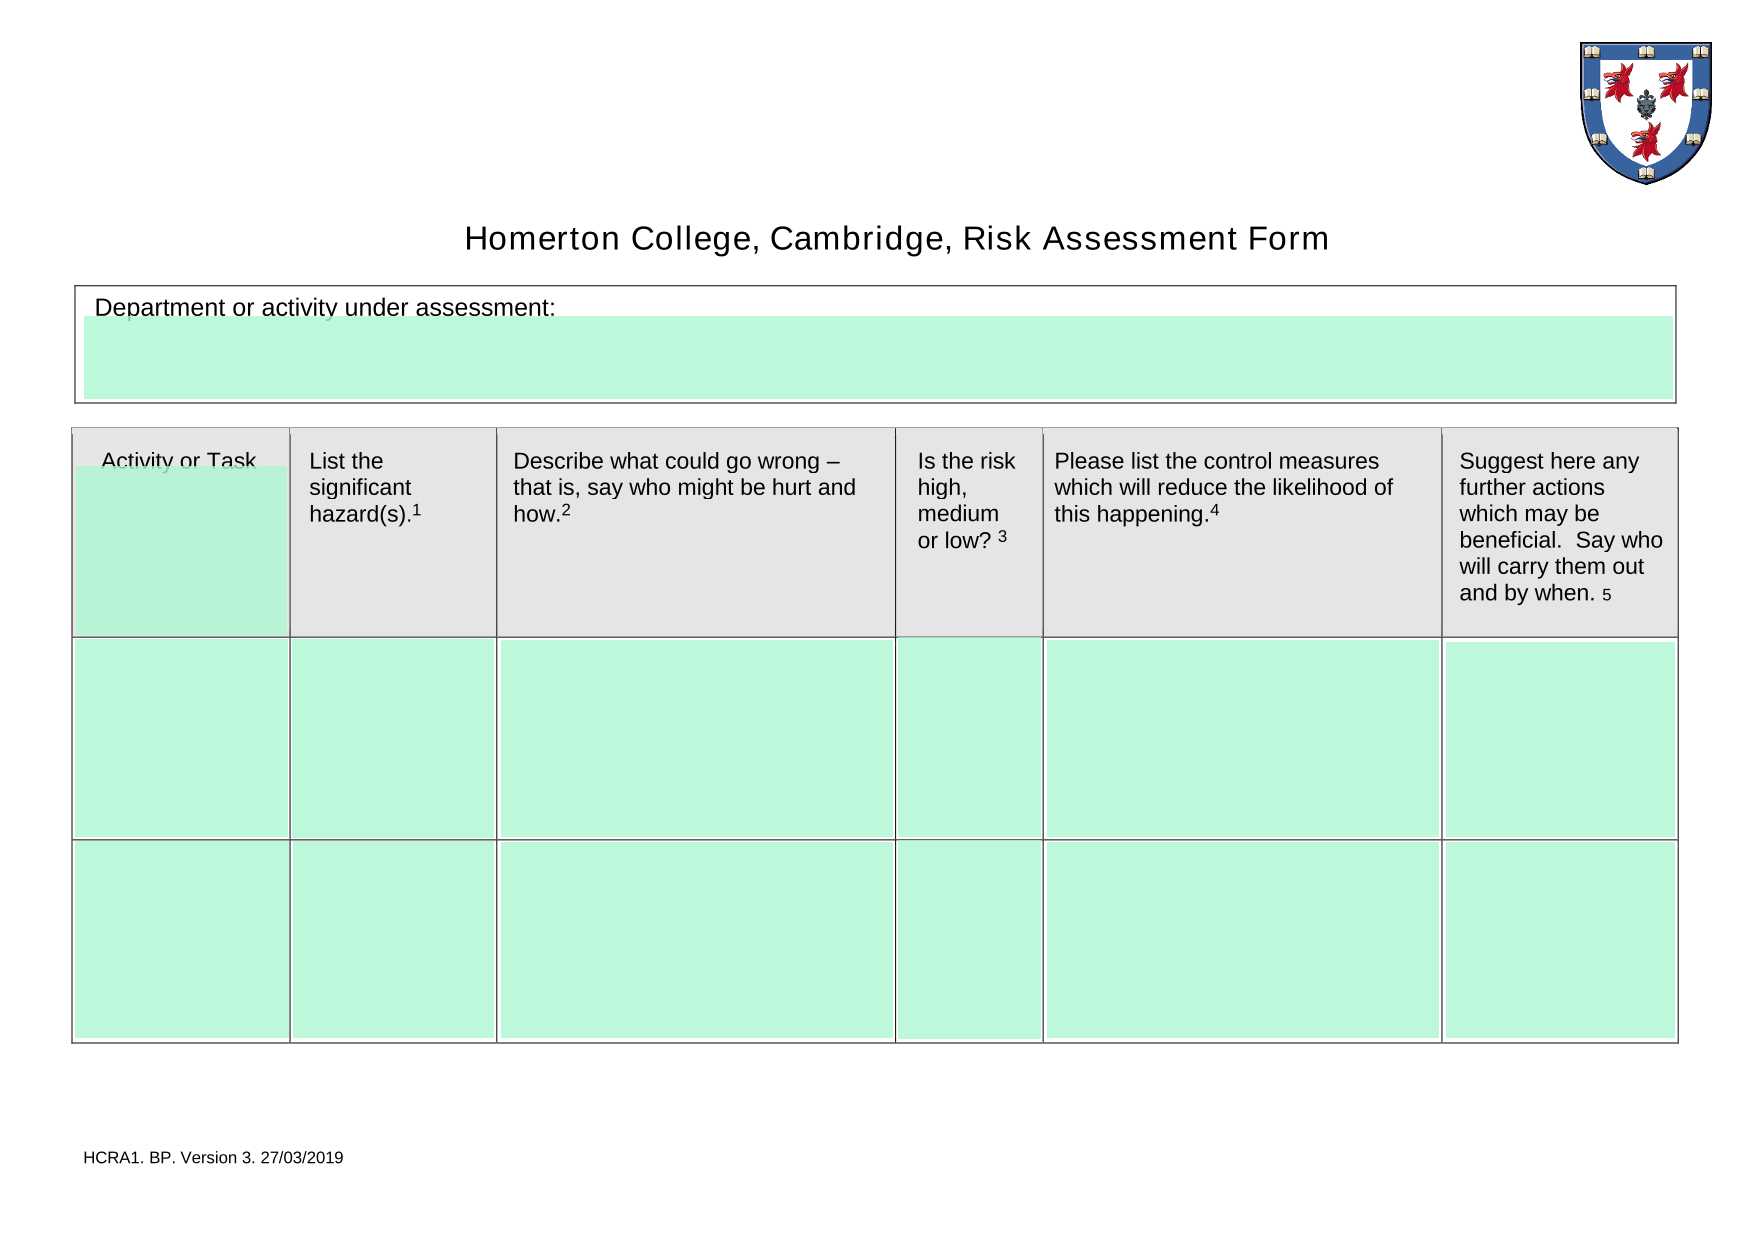
Task: Click the HCRA1 version footer text
Action: click(x=213, y=1157)
